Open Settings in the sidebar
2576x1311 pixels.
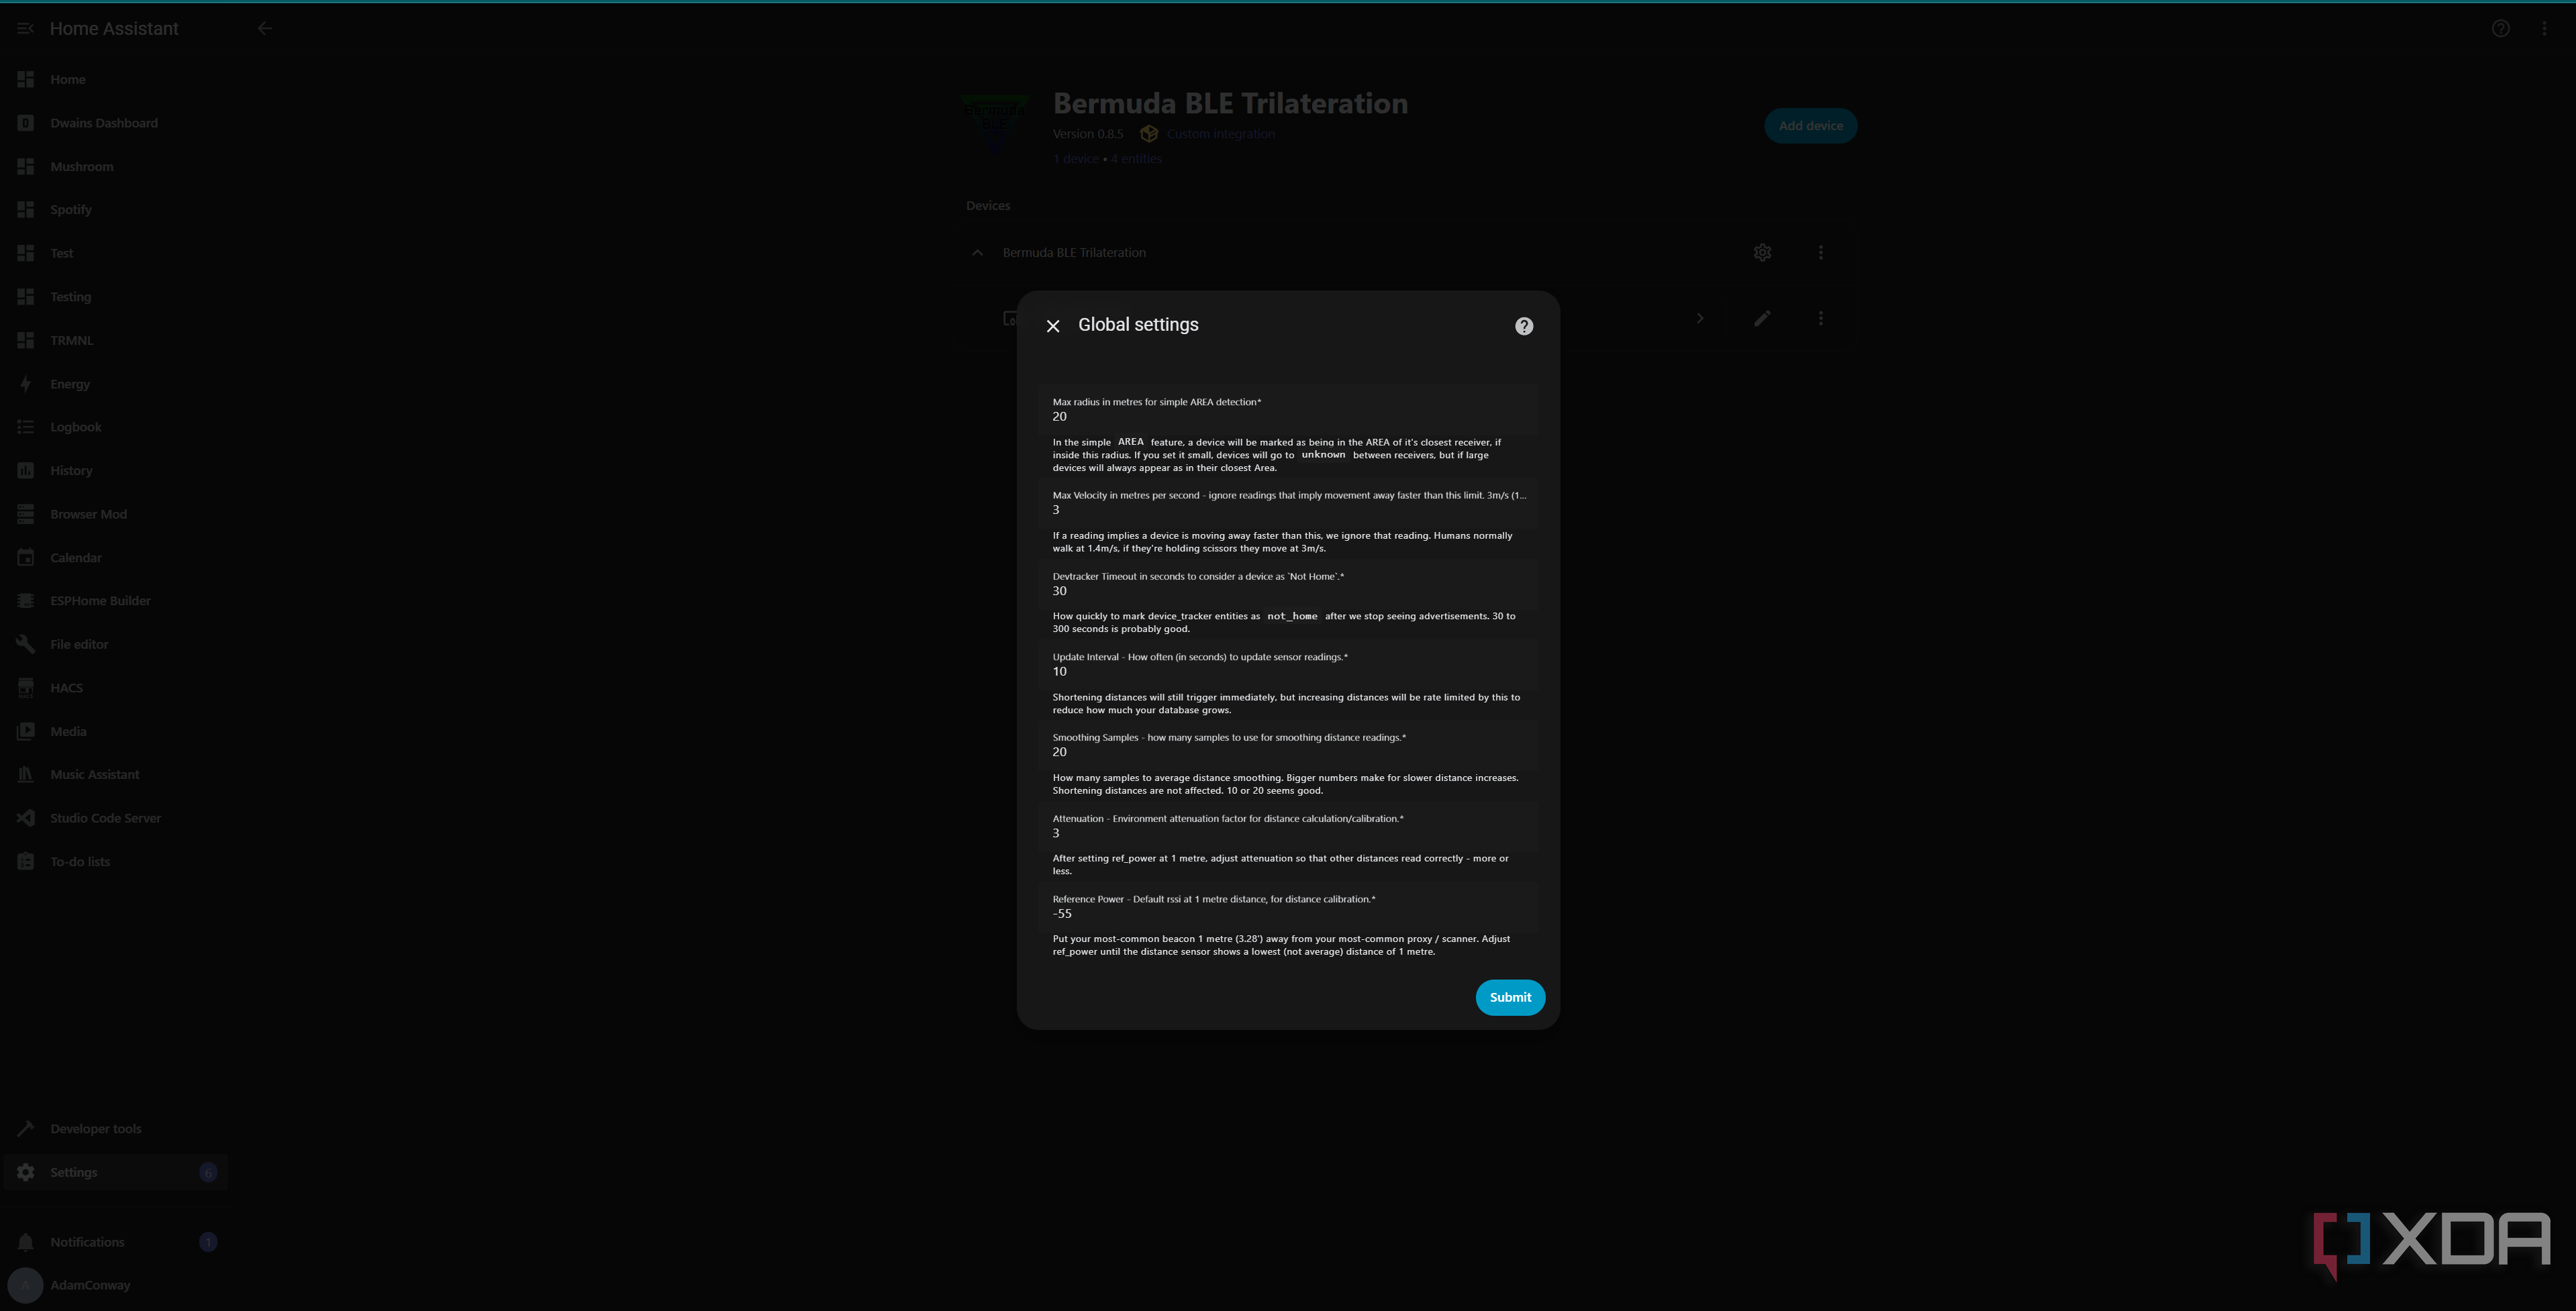(115, 1172)
